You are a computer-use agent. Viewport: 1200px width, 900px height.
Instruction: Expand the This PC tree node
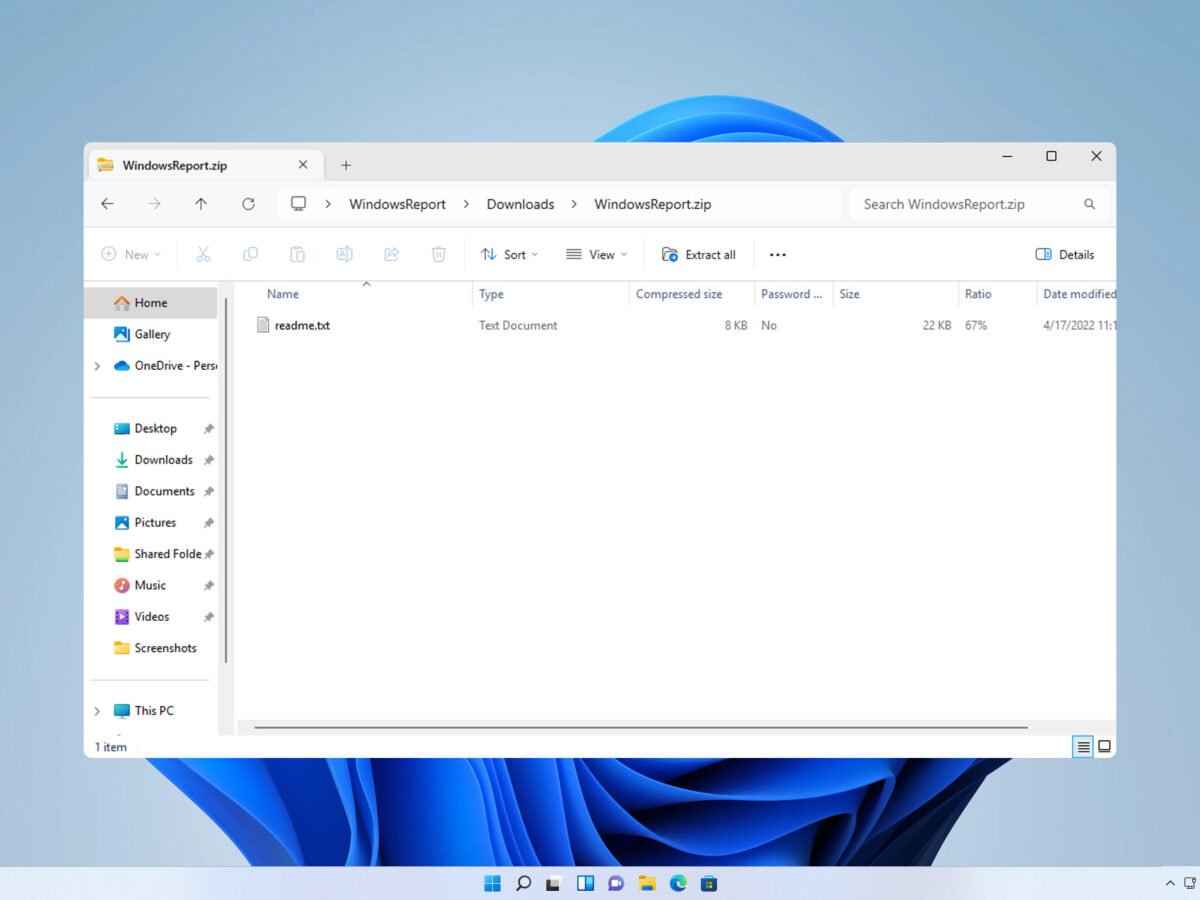coord(97,711)
